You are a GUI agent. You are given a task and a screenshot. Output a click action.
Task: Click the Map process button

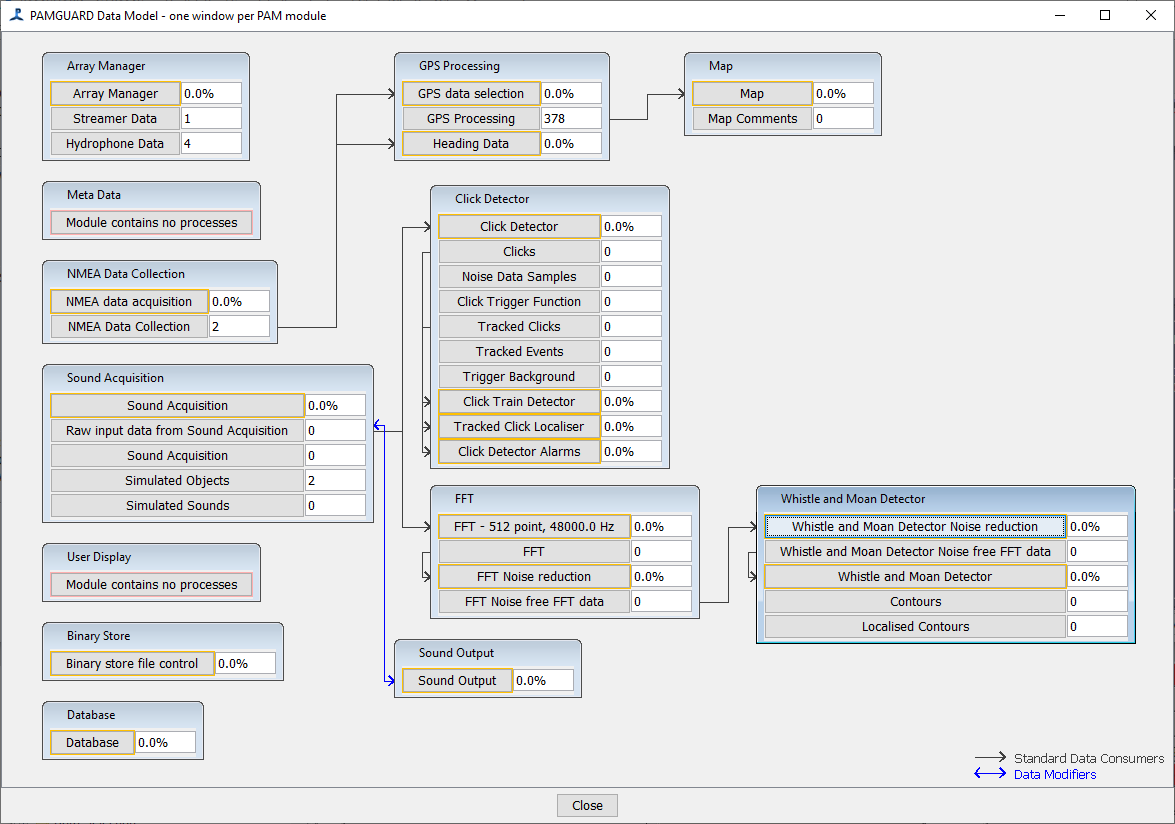coord(752,94)
